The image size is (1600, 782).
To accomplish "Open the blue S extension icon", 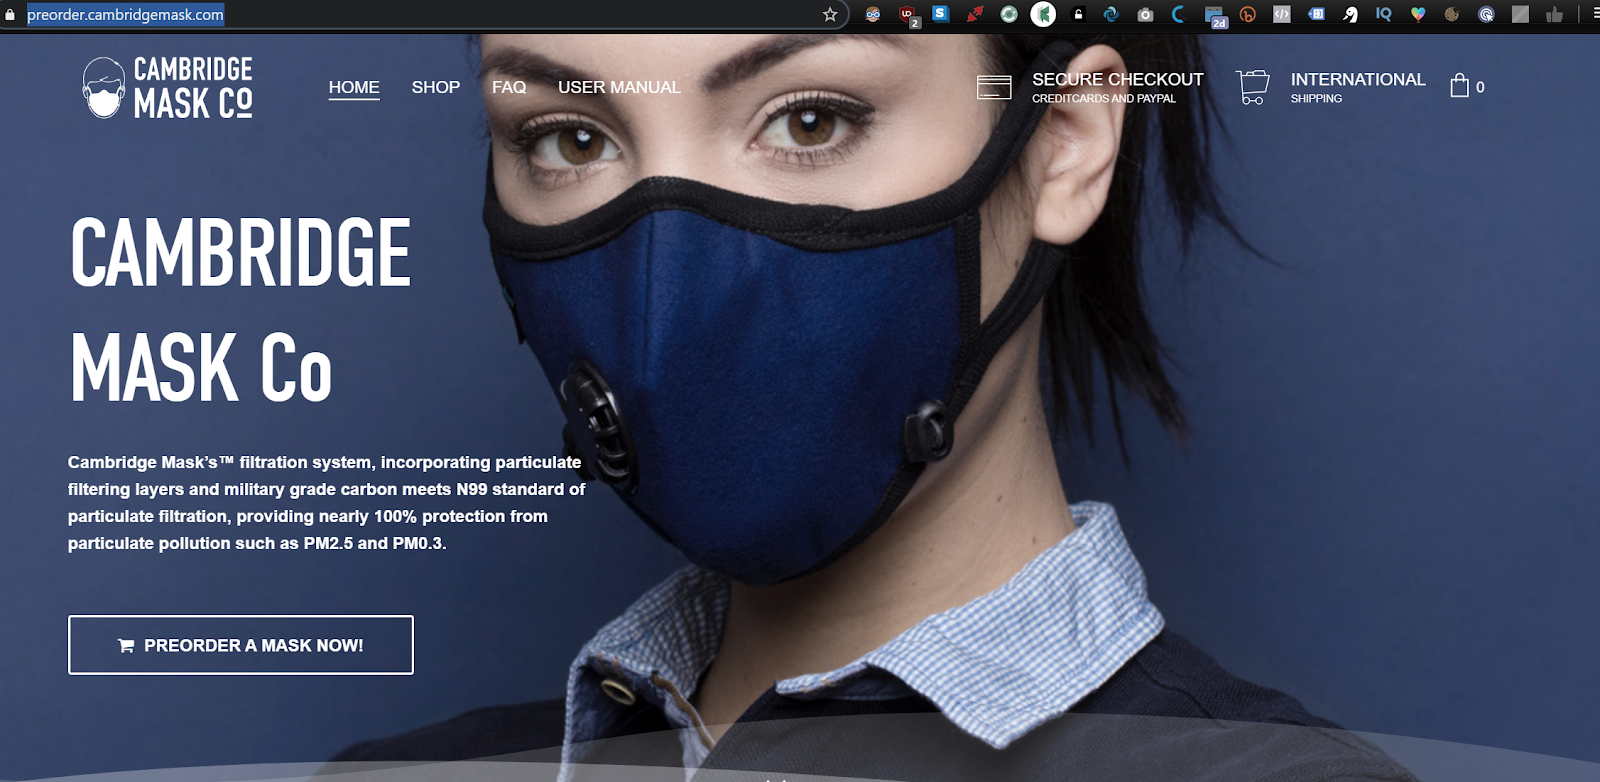I will 940,13.
